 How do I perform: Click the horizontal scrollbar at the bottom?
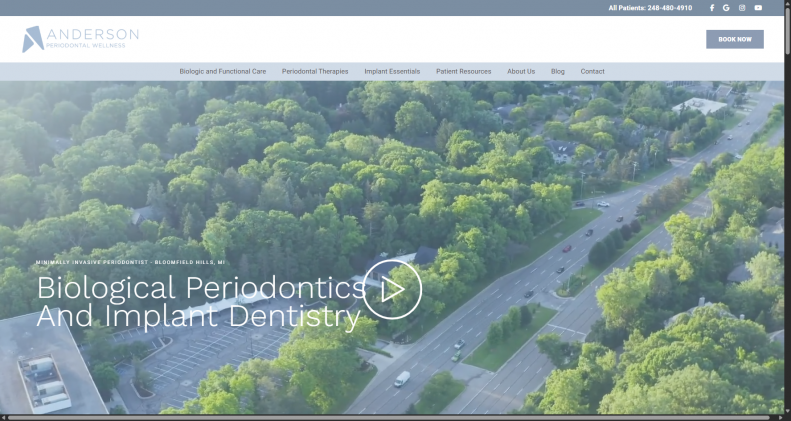click(390, 417)
